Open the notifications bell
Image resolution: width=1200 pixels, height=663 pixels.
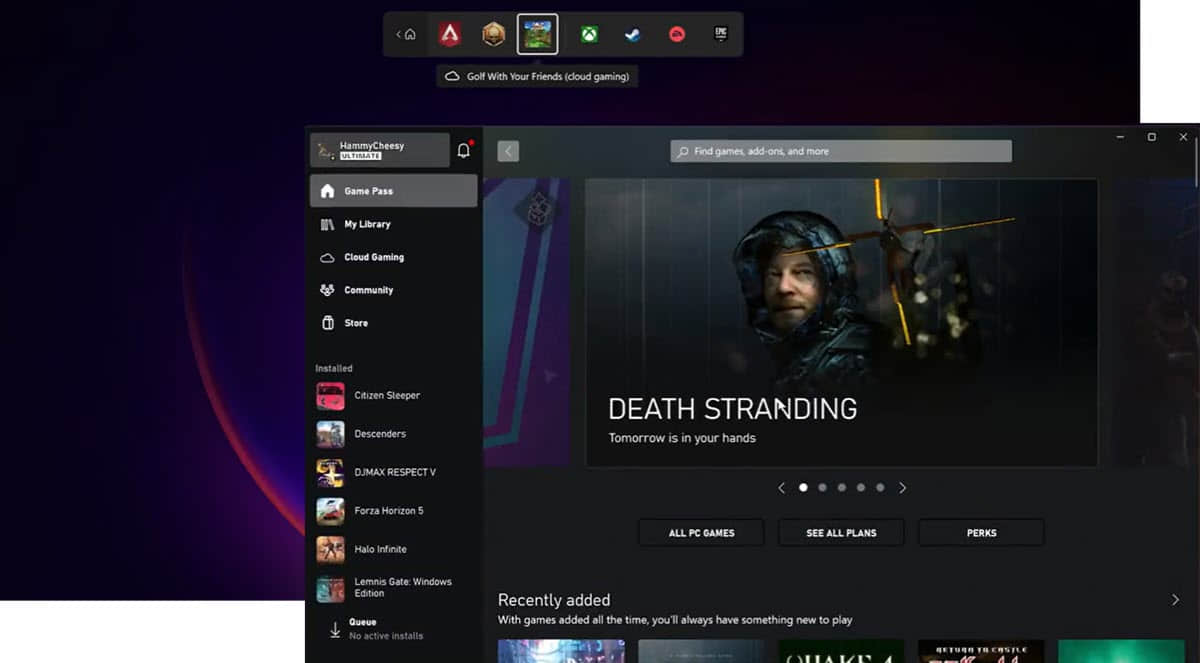coord(464,150)
